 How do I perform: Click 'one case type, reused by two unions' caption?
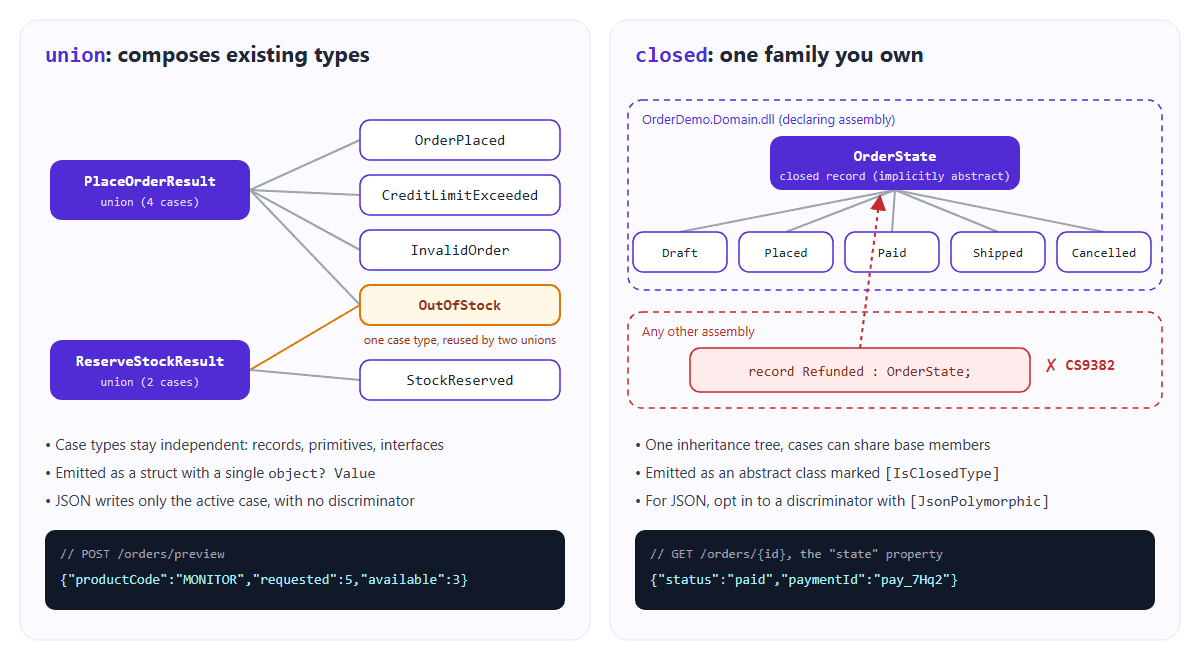tap(460, 340)
